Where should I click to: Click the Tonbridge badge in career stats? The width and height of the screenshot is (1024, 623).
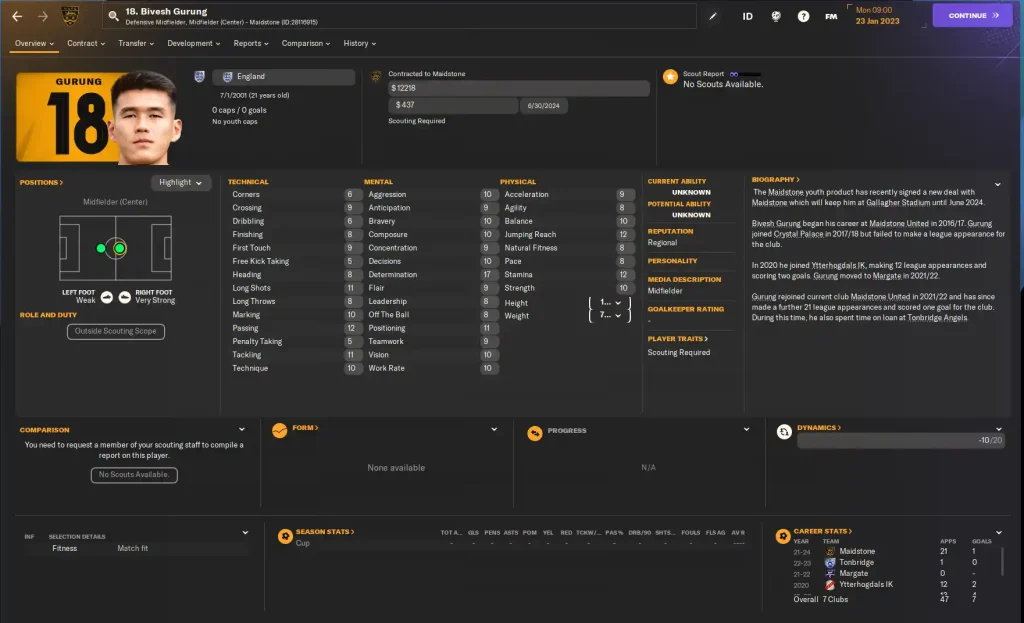[830, 562]
